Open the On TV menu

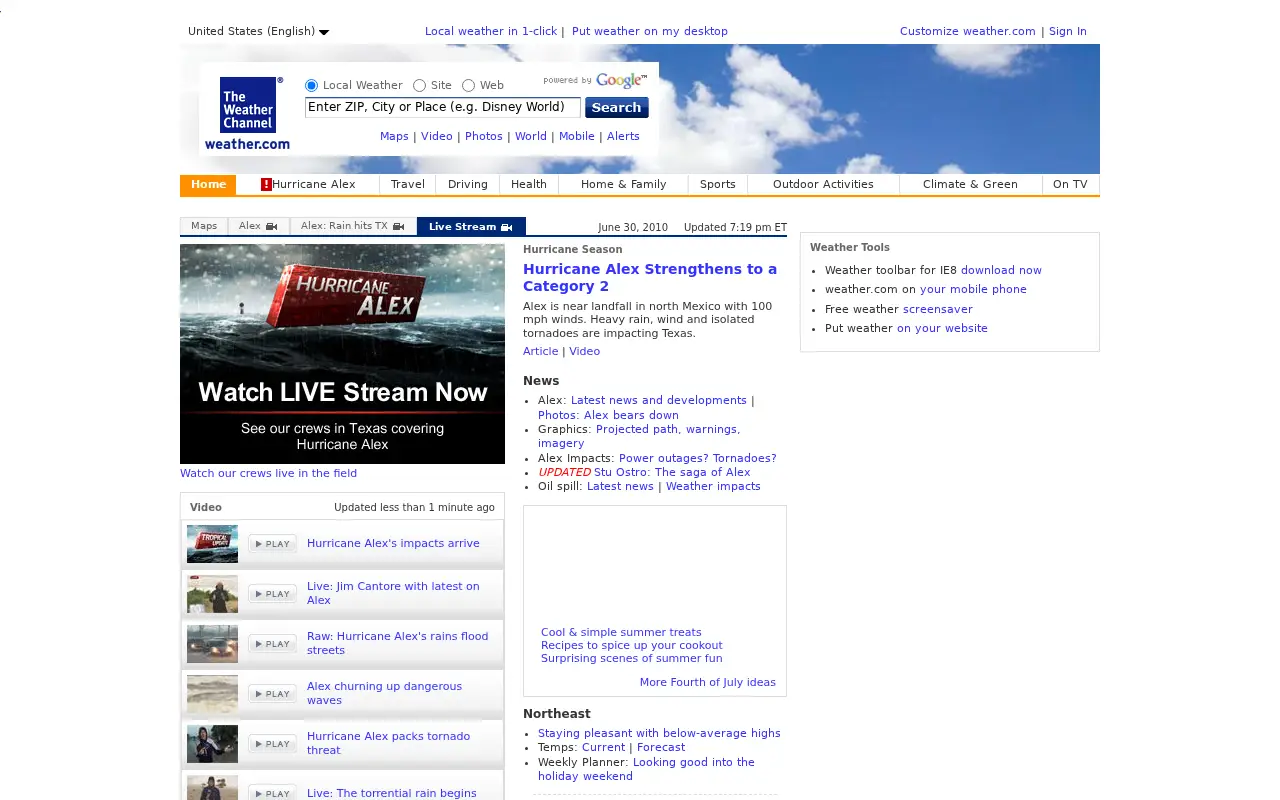(x=1070, y=184)
